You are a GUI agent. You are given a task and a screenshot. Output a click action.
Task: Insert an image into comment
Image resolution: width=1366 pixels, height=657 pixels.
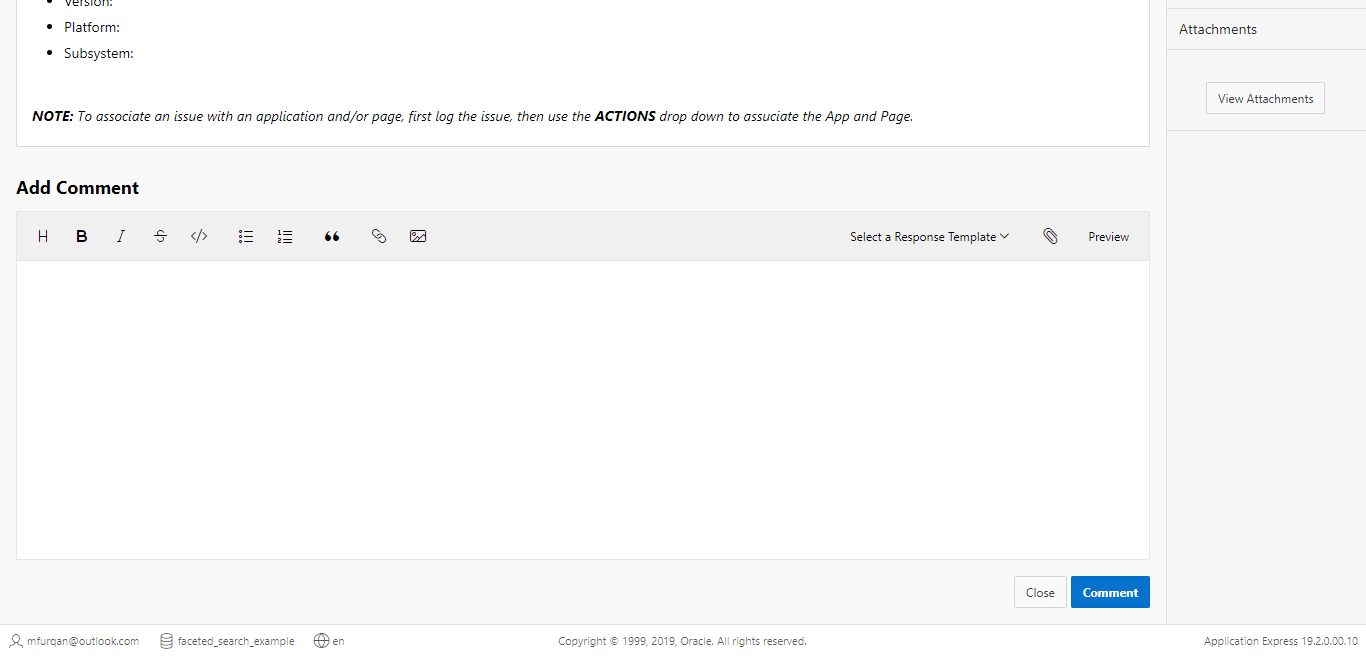[418, 237]
